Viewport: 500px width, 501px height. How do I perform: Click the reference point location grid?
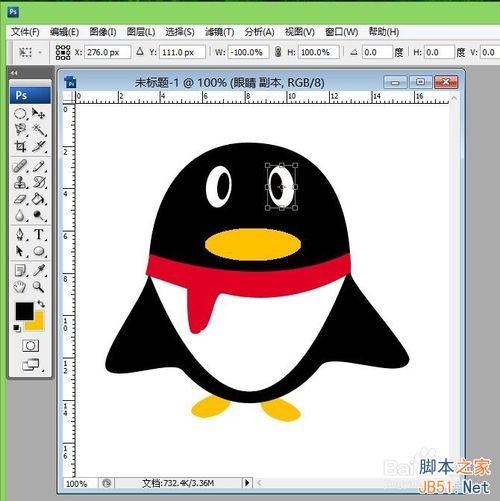[x=63, y=52]
